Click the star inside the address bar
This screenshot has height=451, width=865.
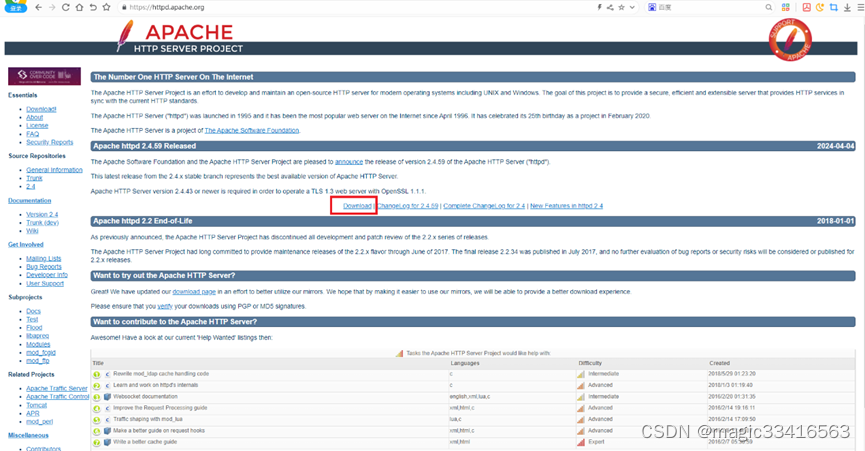[622, 7]
